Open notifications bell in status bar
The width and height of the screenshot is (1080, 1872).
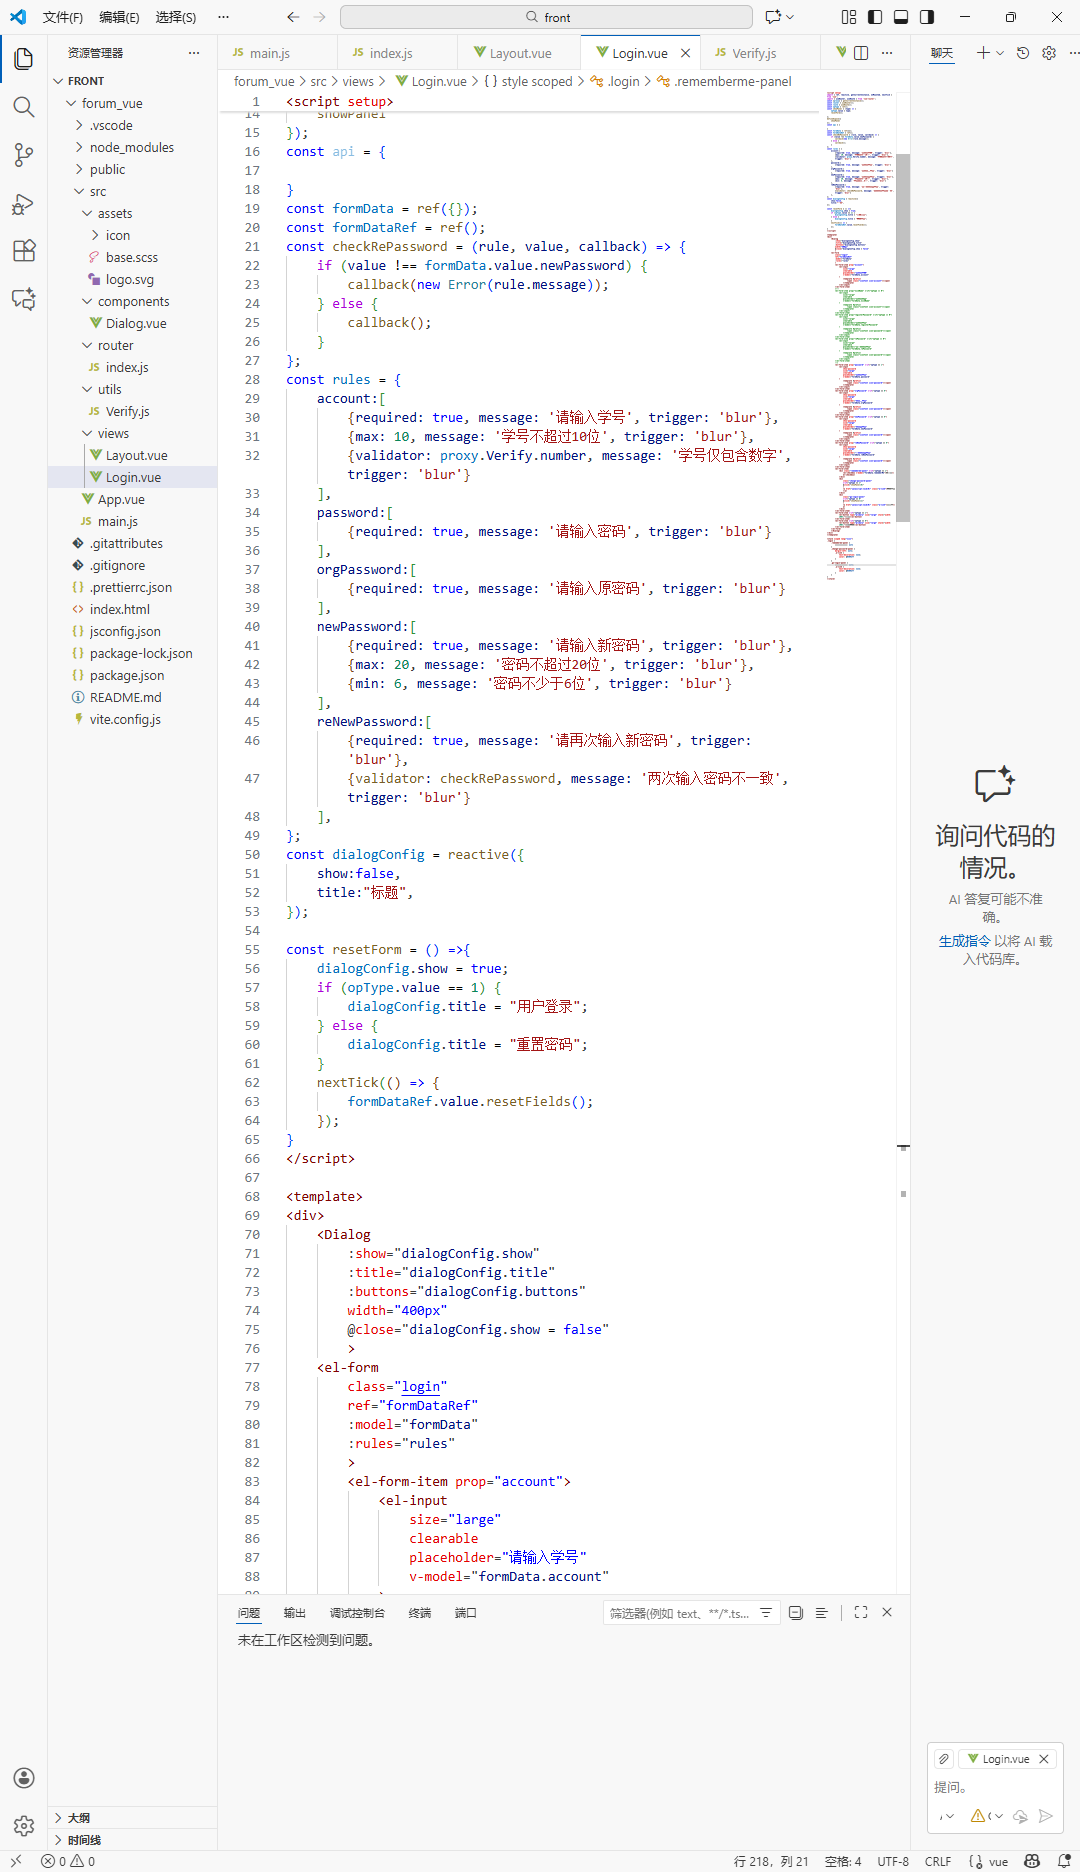click(1064, 1861)
